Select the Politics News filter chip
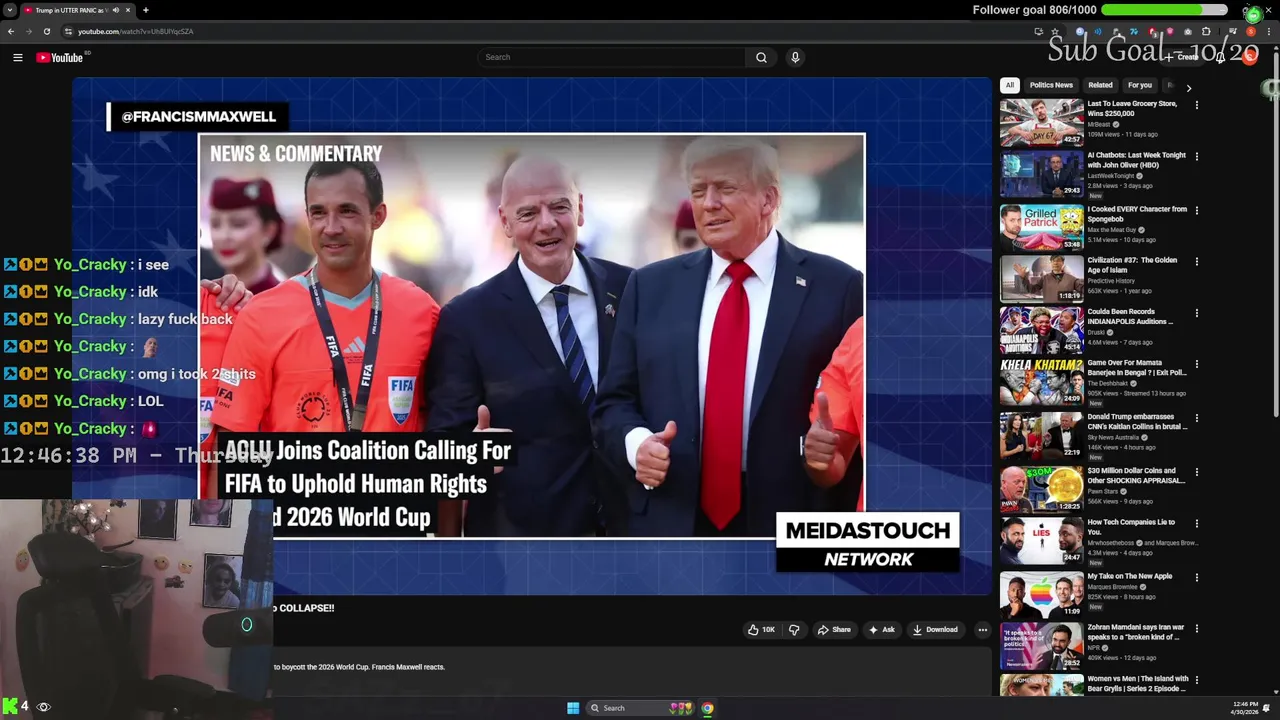 (x=1051, y=85)
